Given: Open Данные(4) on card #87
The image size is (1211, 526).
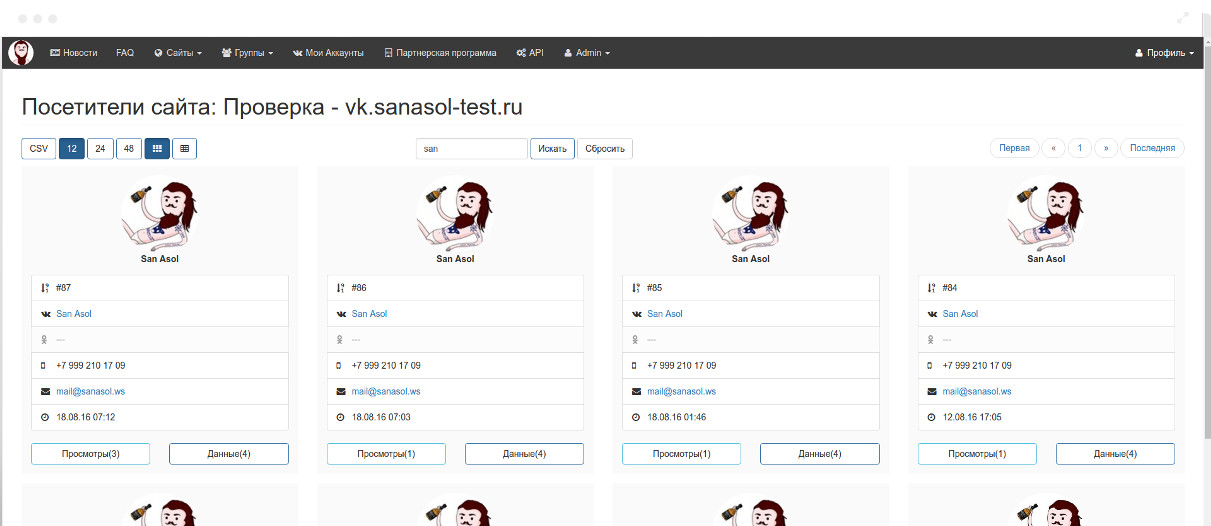Looking at the screenshot, I should pyautogui.click(x=229, y=454).
